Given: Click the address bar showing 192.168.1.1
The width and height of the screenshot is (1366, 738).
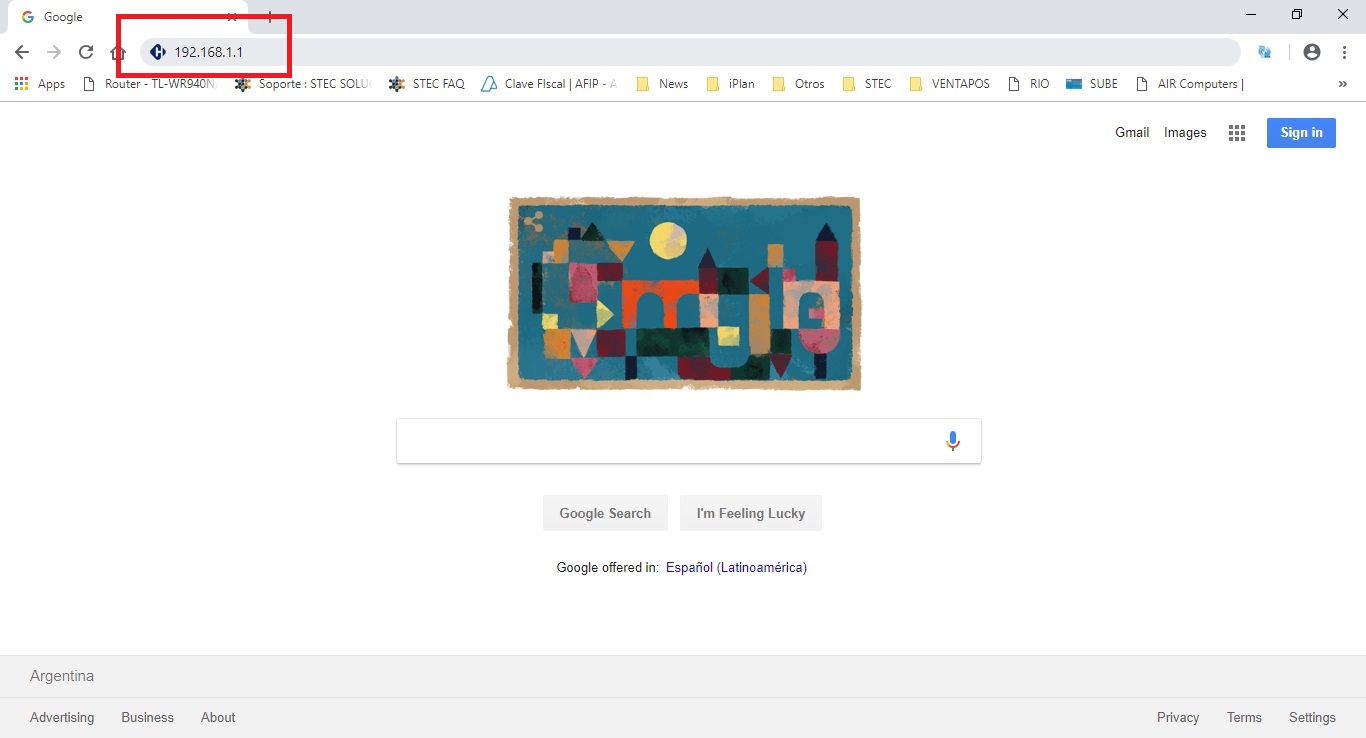Looking at the screenshot, I should coord(690,52).
